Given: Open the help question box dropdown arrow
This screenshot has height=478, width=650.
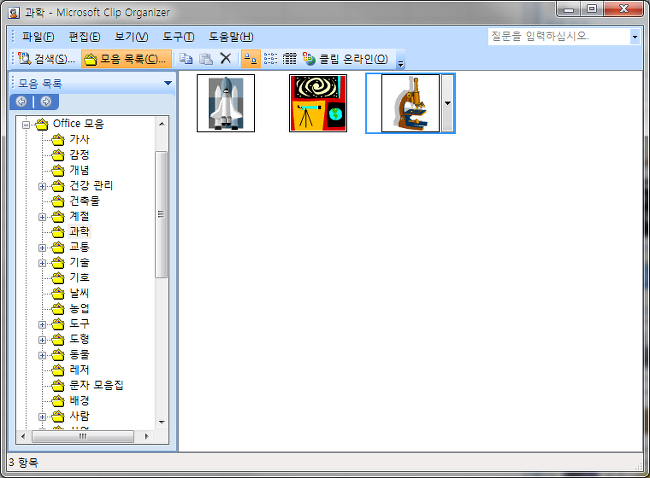Looking at the screenshot, I should tap(635, 37).
